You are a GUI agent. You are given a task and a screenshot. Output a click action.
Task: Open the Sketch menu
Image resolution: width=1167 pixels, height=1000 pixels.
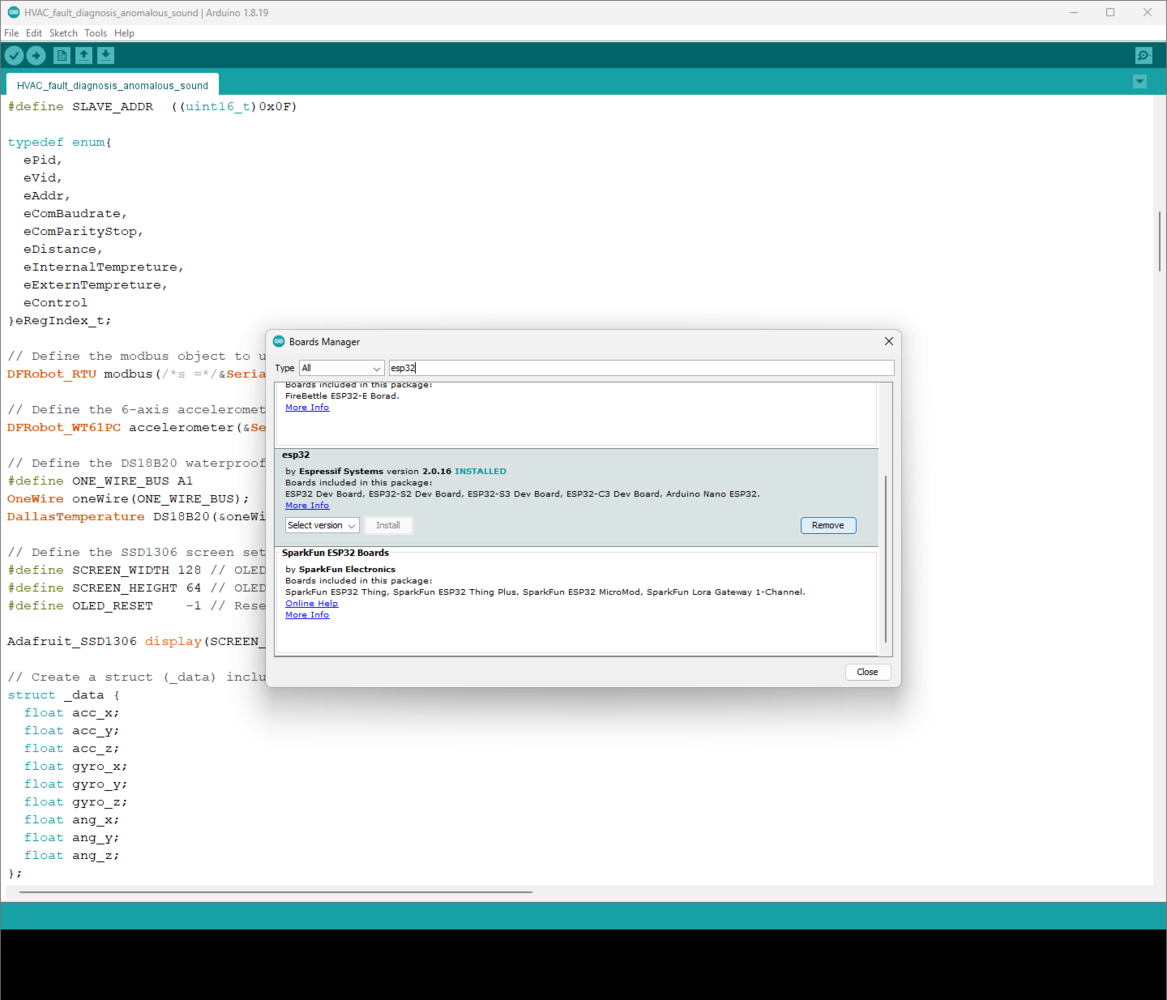pyautogui.click(x=63, y=33)
